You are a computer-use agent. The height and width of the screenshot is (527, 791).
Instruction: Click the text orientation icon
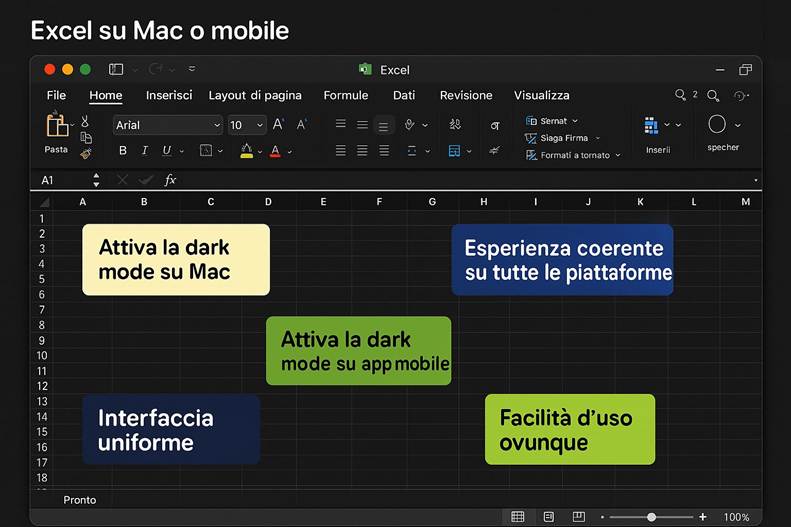coord(410,125)
